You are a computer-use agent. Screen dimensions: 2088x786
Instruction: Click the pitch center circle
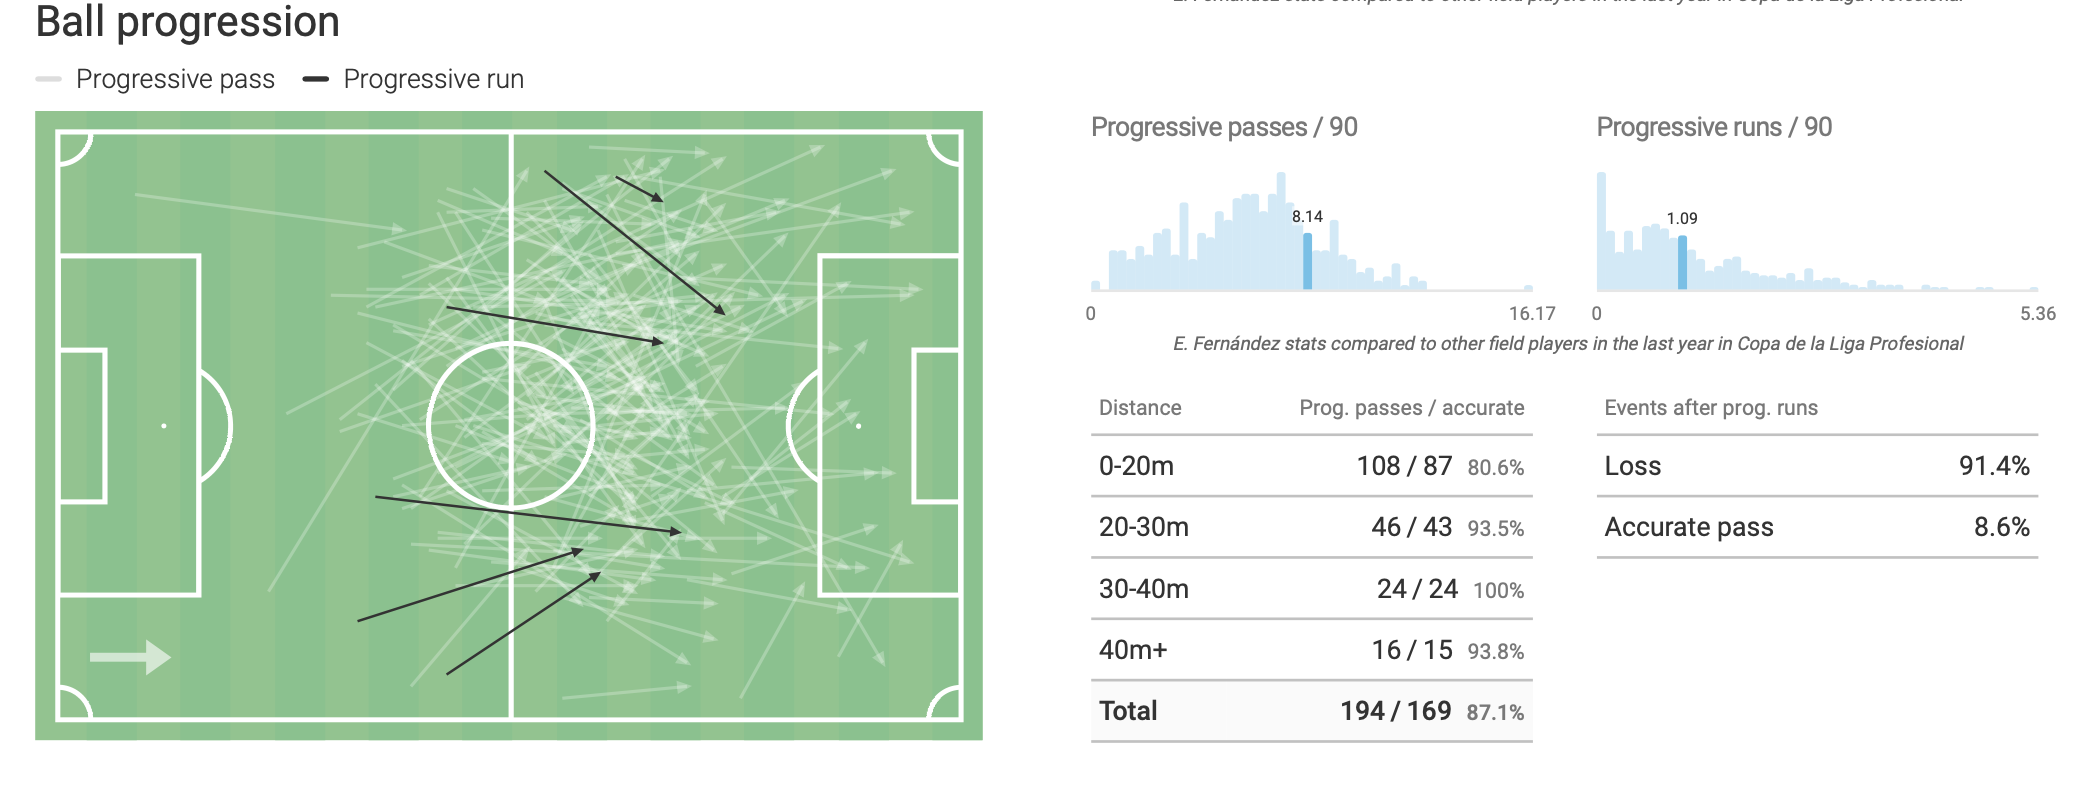[x=511, y=426]
